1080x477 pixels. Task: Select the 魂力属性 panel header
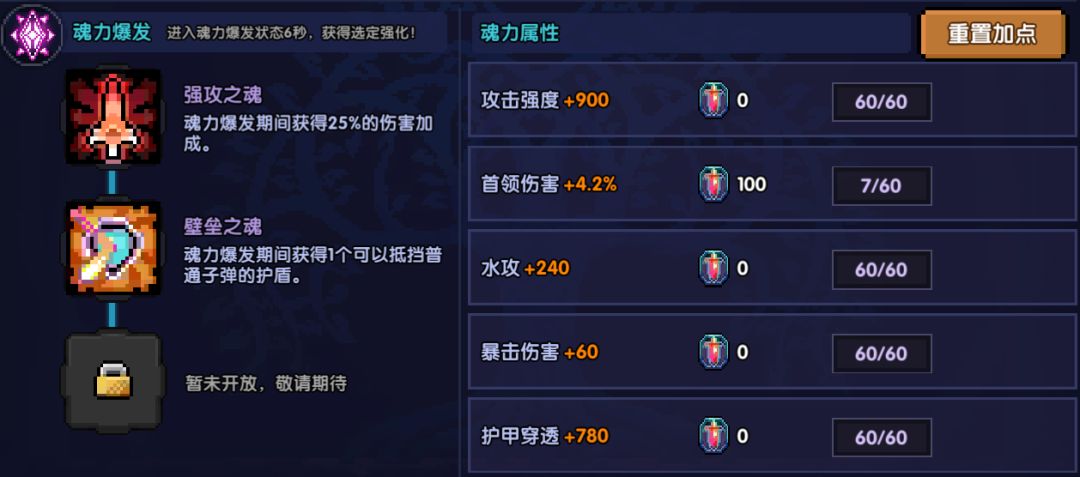tap(519, 33)
